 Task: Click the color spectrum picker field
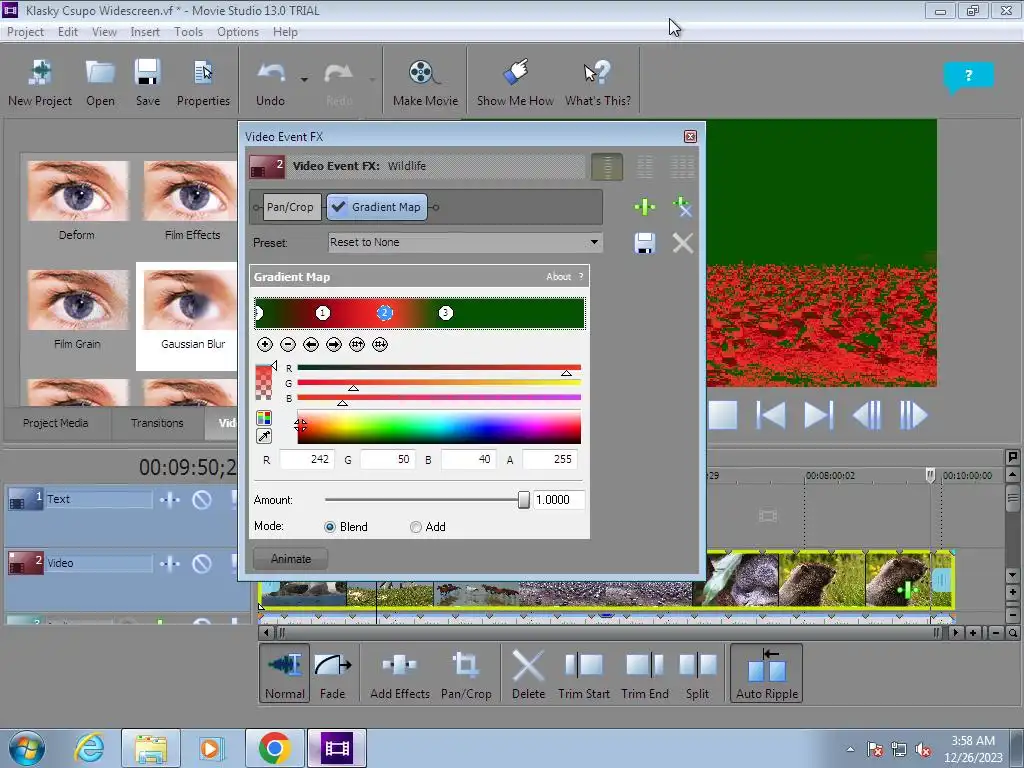439,427
